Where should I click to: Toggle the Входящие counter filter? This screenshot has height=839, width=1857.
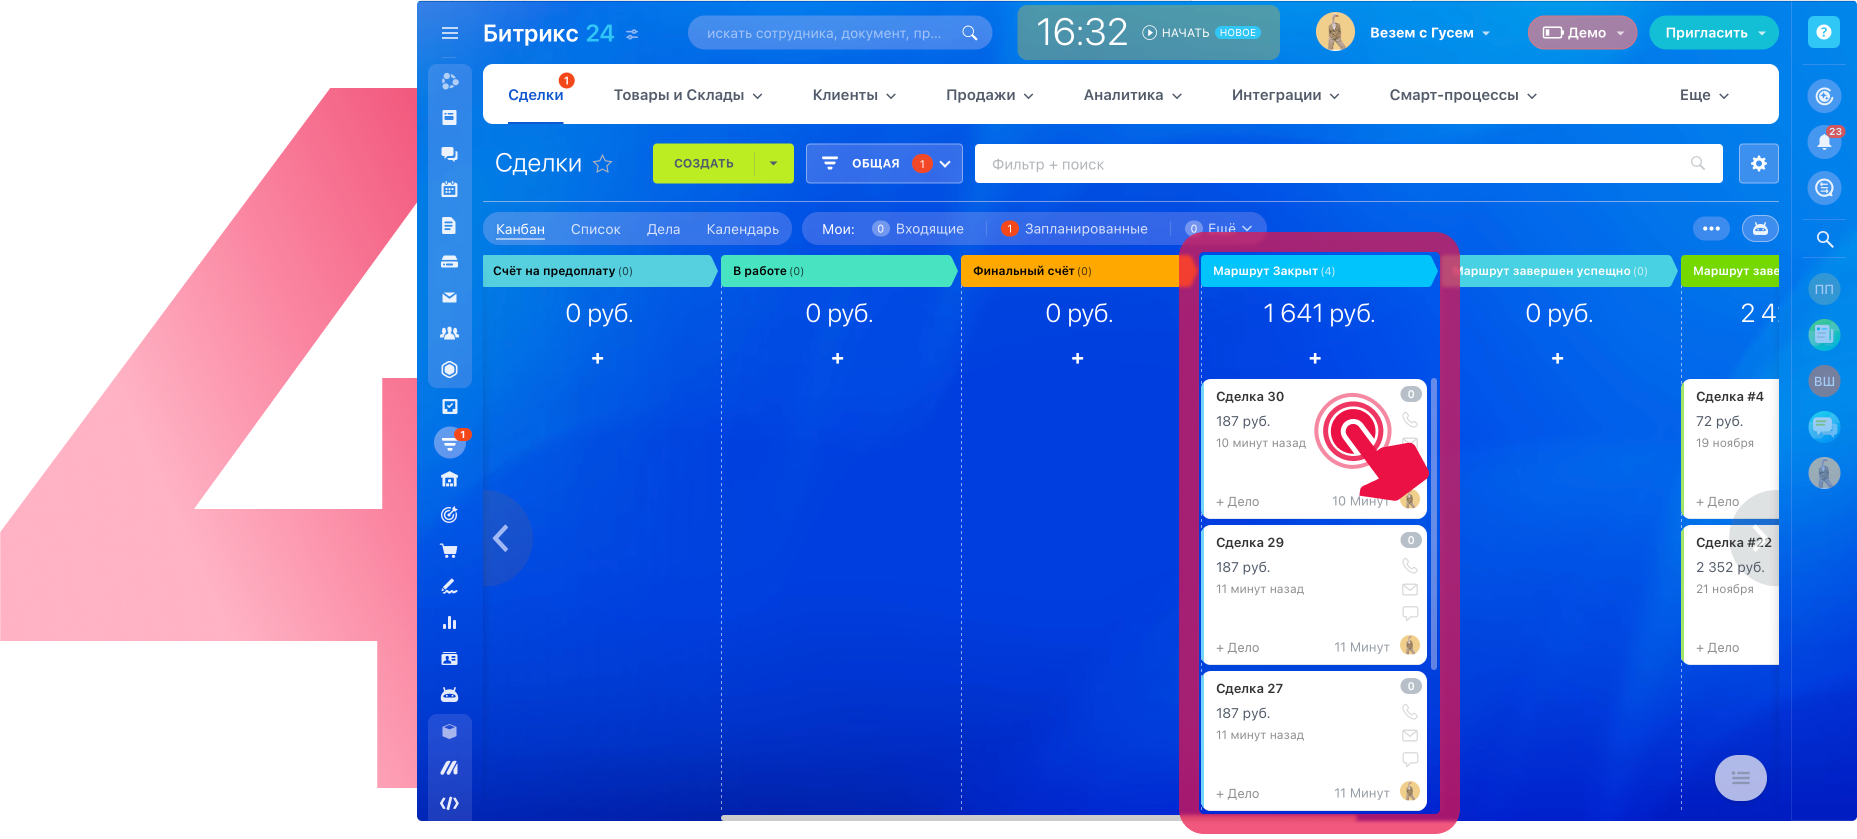click(918, 229)
